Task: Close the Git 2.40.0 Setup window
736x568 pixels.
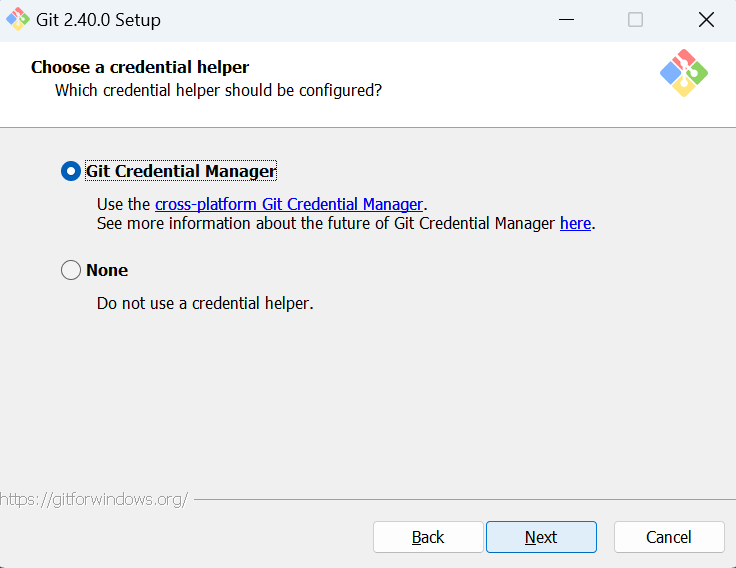Action: [706, 20]
